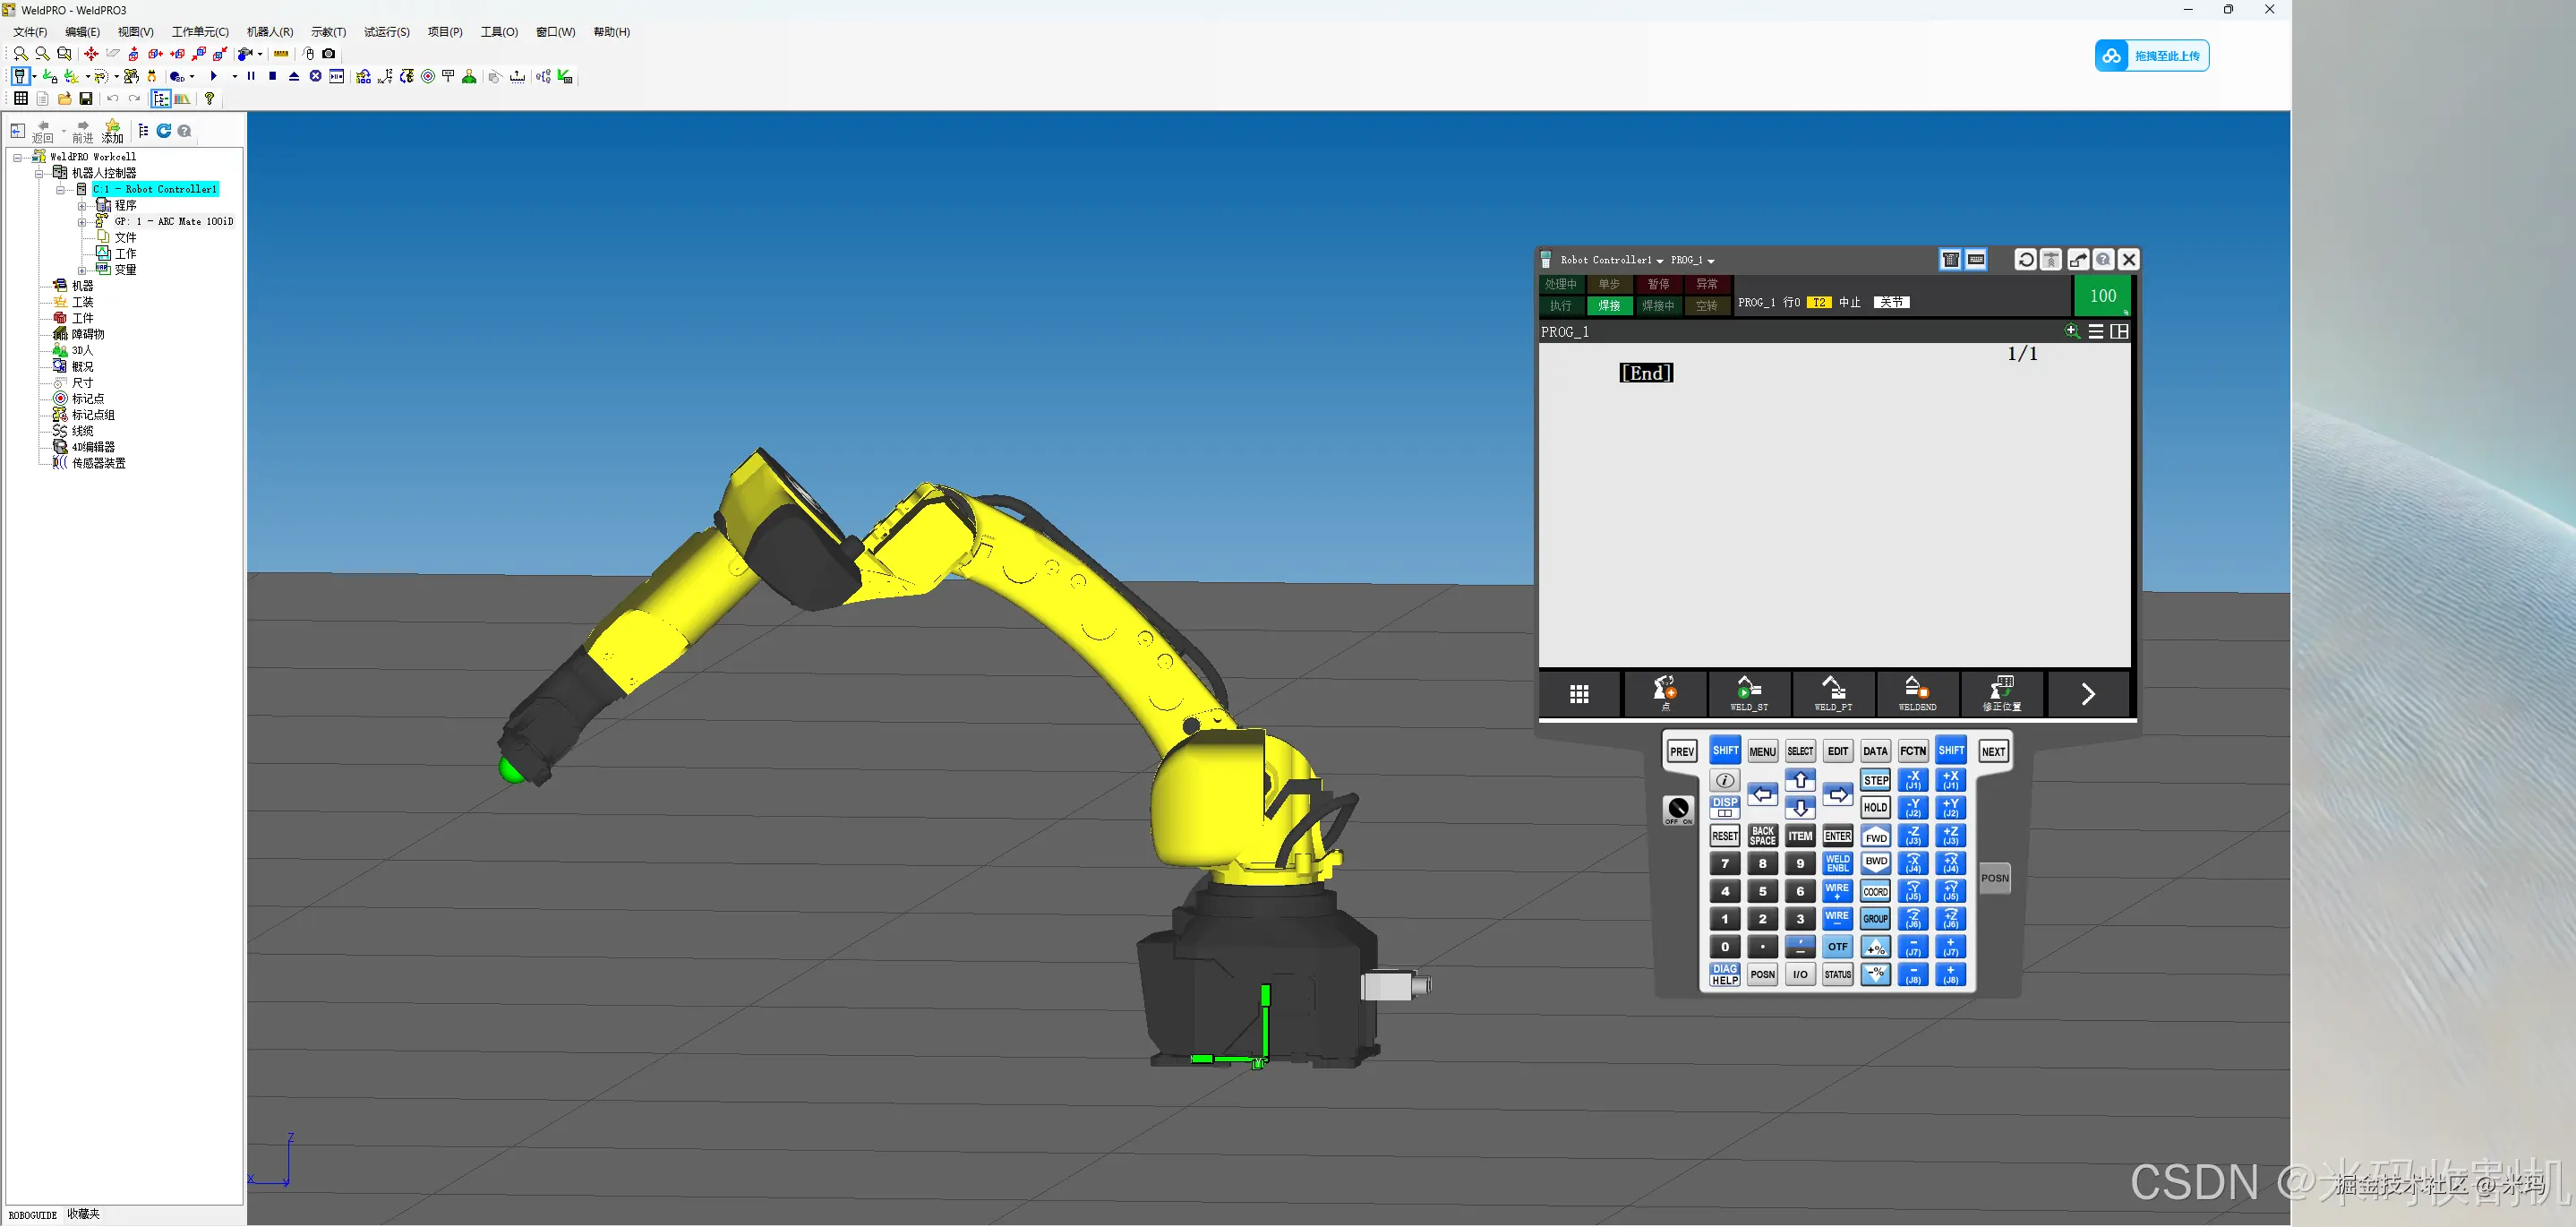2576x1227 pixels.
Task: Open the 试运行(S) menu
Action: (x=386, y=32)
